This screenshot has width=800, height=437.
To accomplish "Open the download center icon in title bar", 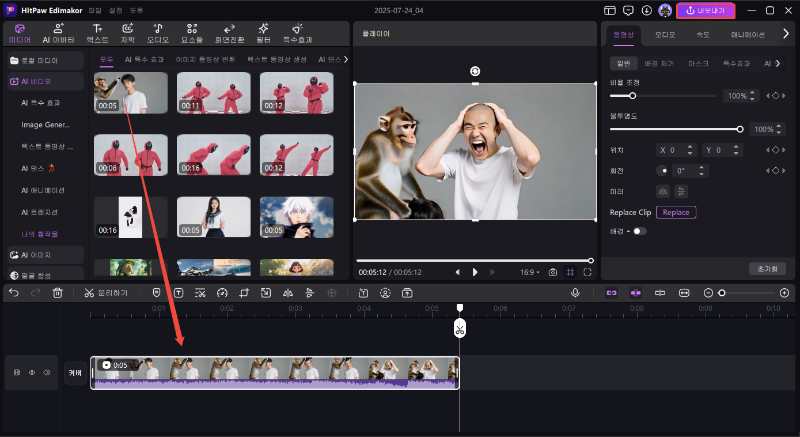I will [646, 11].
